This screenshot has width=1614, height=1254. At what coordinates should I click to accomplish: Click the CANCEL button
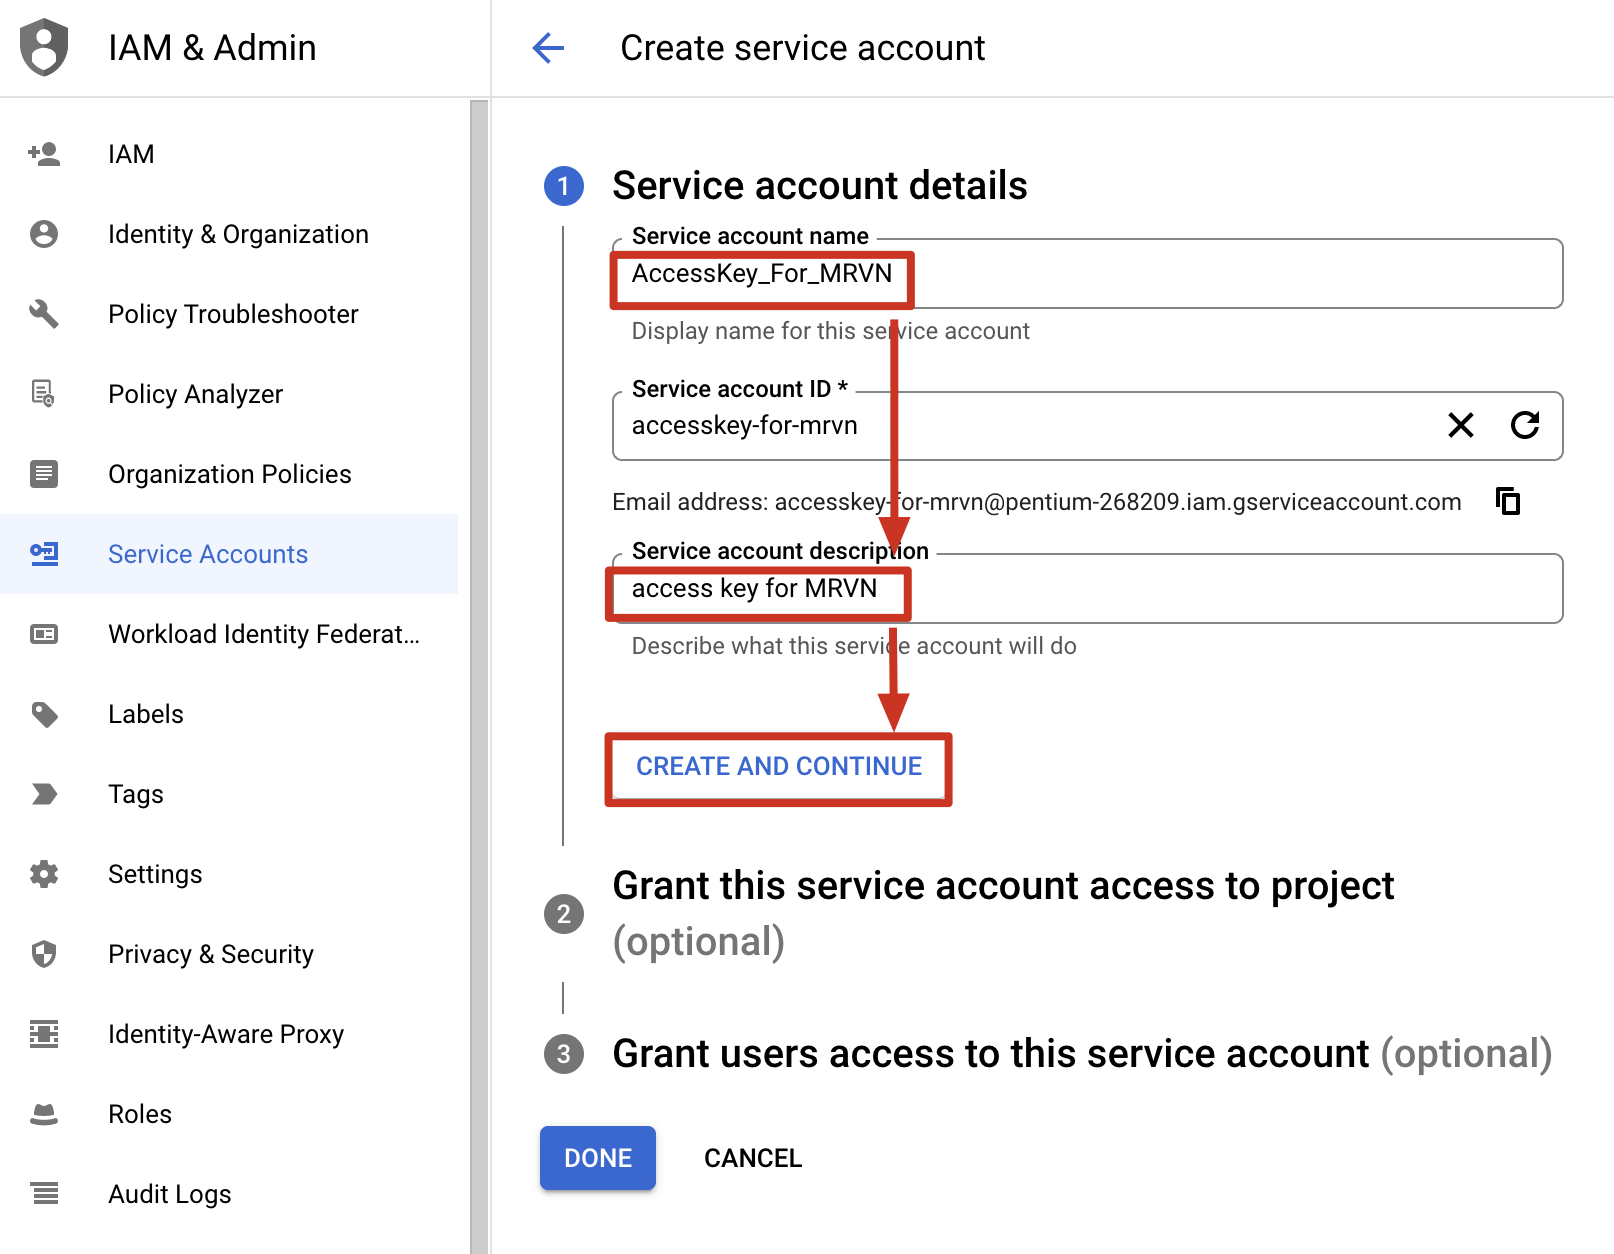coord(753,1158)
